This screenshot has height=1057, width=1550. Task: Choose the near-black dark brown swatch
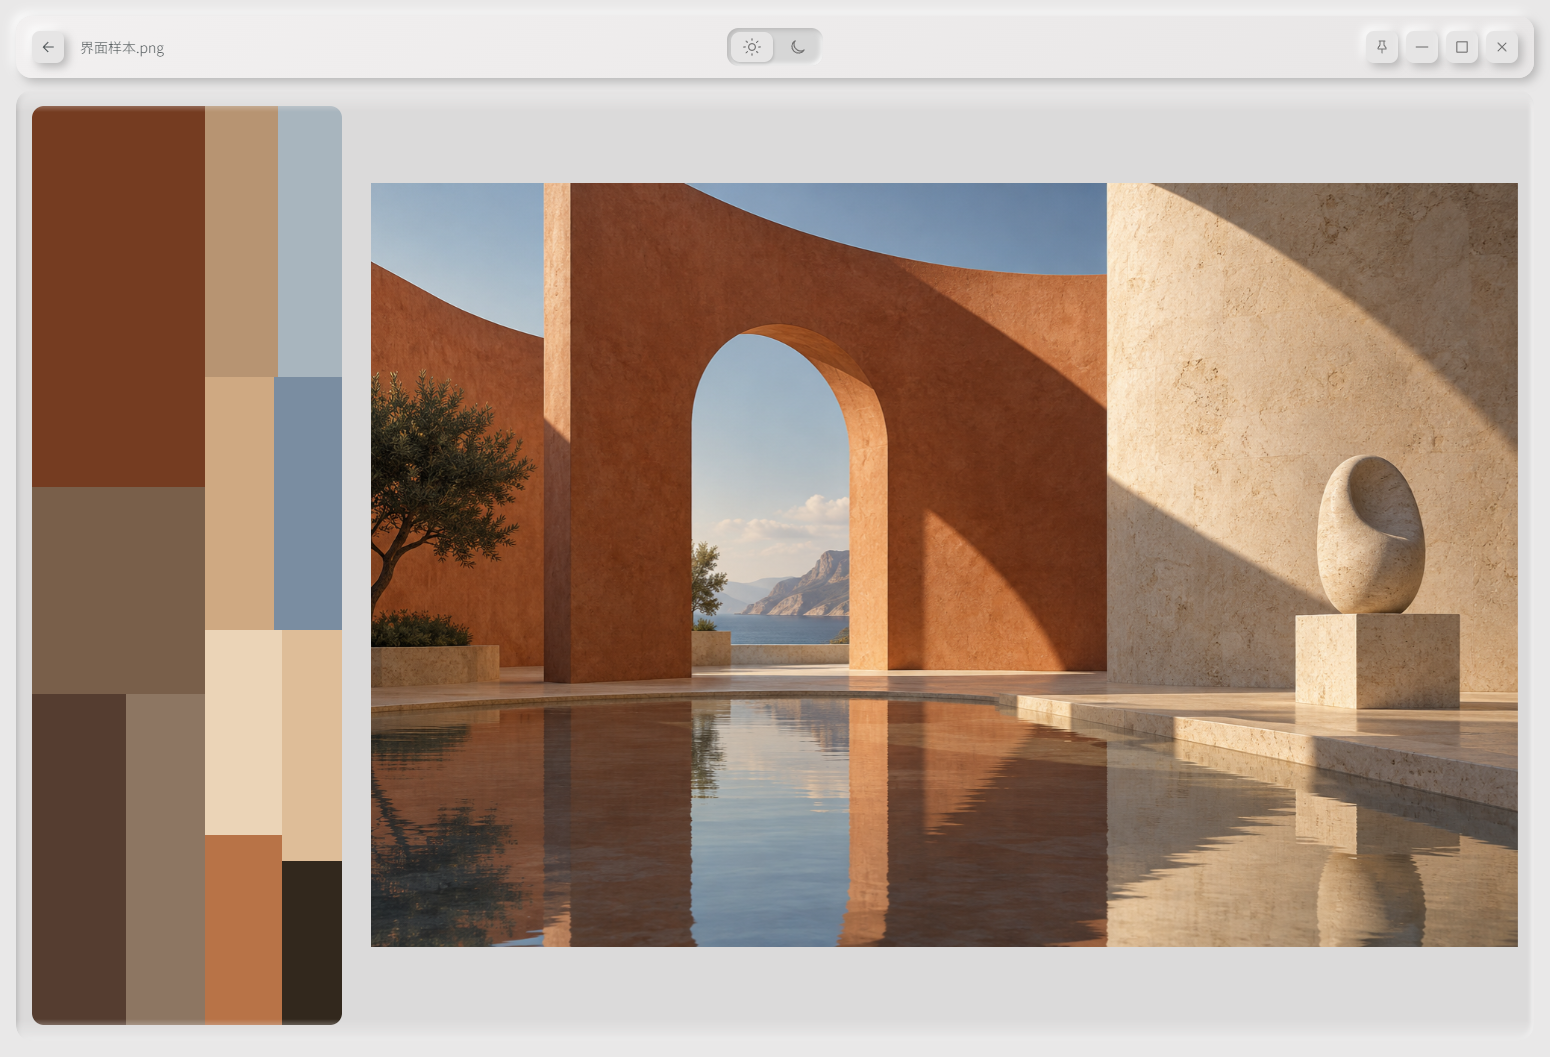click(x=312, y=942)
